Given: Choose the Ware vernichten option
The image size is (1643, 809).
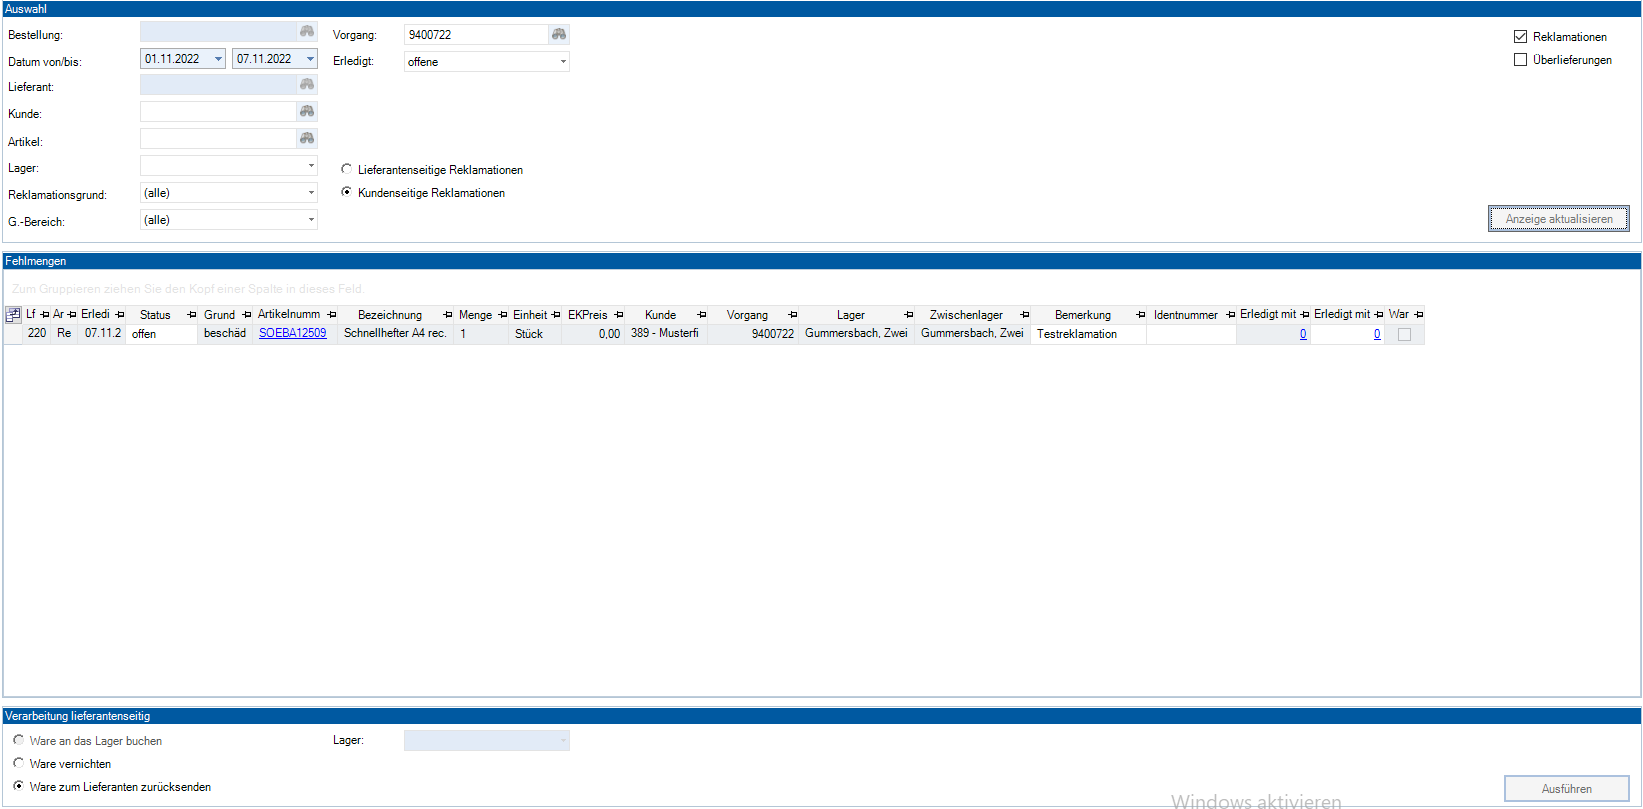Looking at the screenshot, I should point(19,764).
